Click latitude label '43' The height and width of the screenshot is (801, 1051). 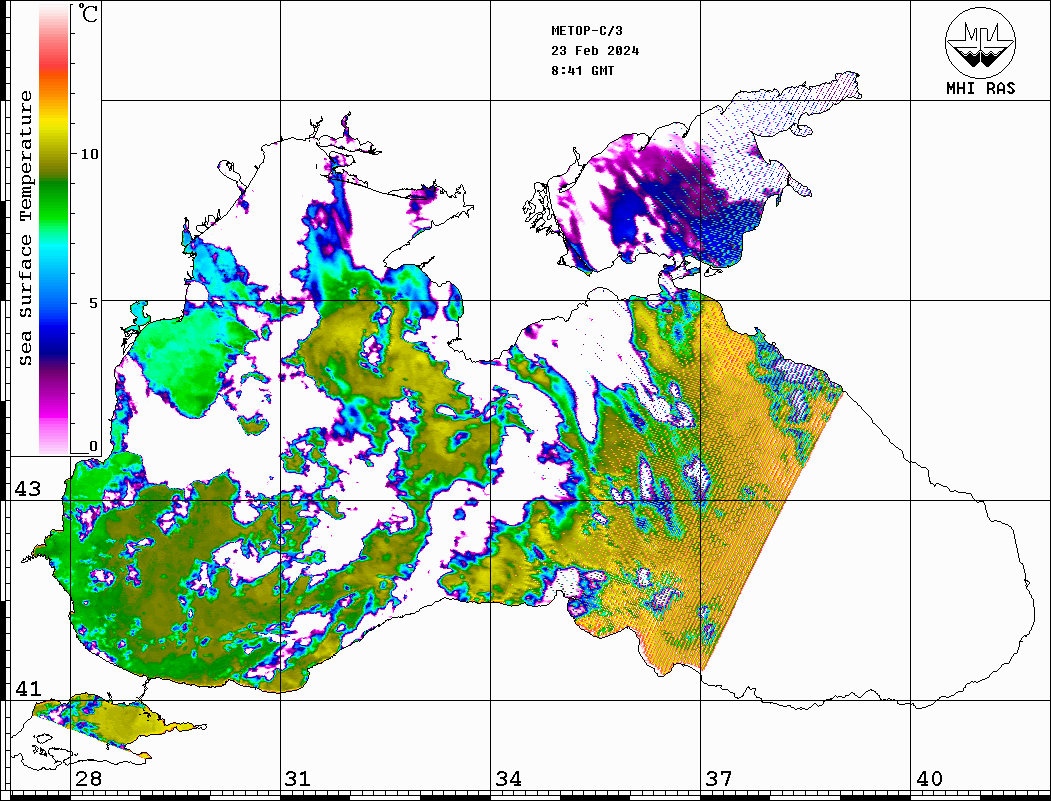point(28,489)
